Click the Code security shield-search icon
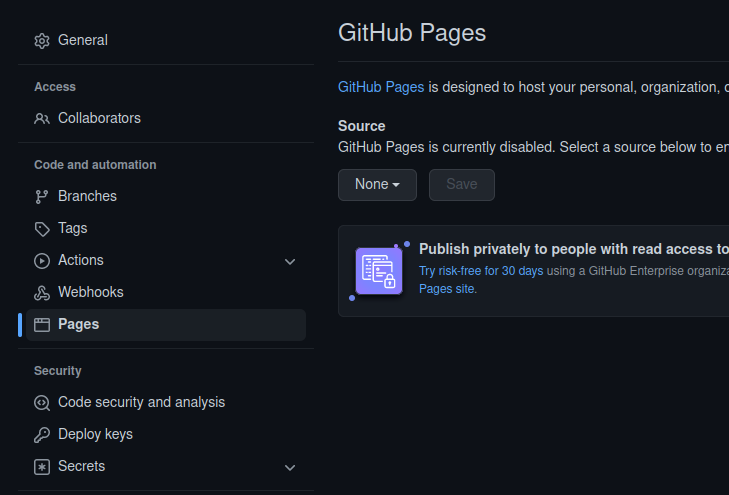The height and width of the screenshot is (495, 729). coord(42,403)
